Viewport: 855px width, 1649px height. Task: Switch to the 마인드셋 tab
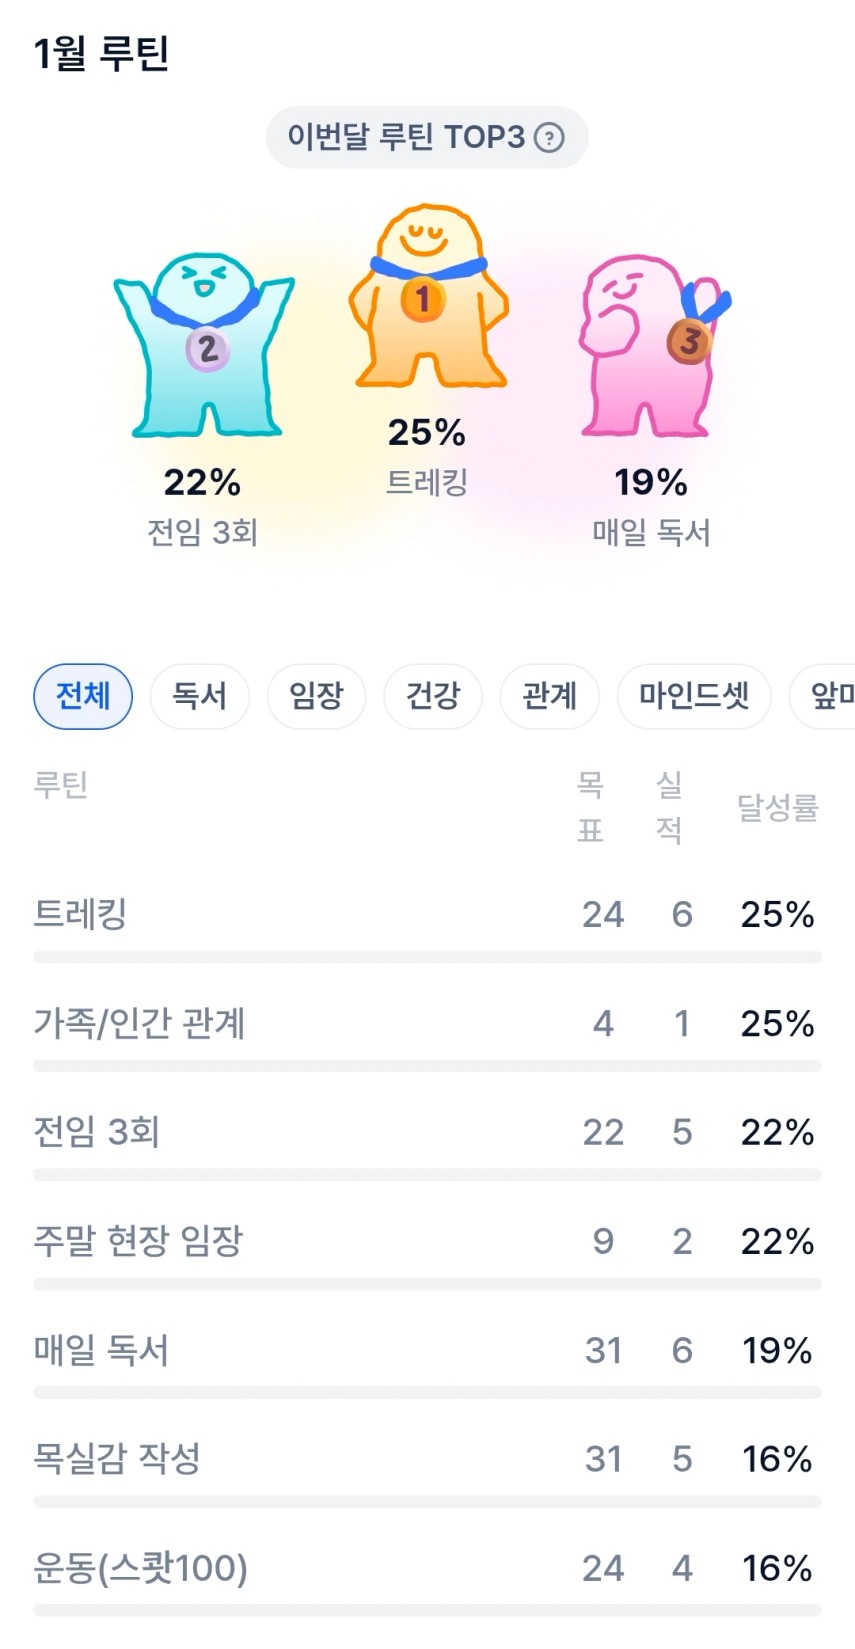click(x=694, y=696)
